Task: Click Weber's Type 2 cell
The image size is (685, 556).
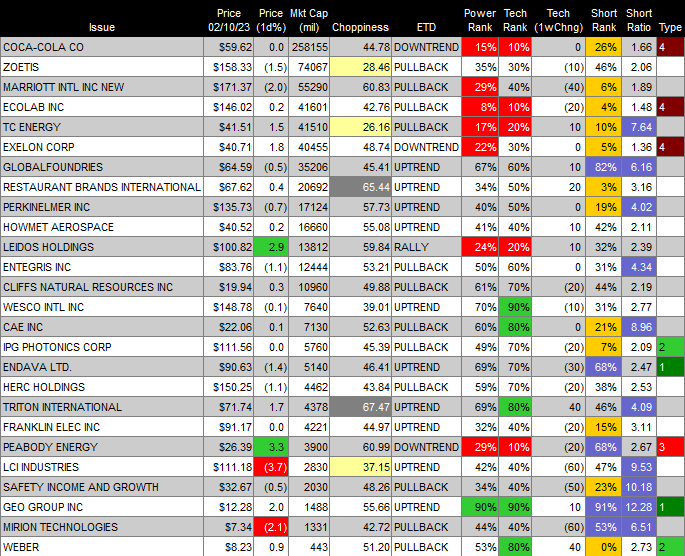Action: pyautogui.click(x=671, y=547)
